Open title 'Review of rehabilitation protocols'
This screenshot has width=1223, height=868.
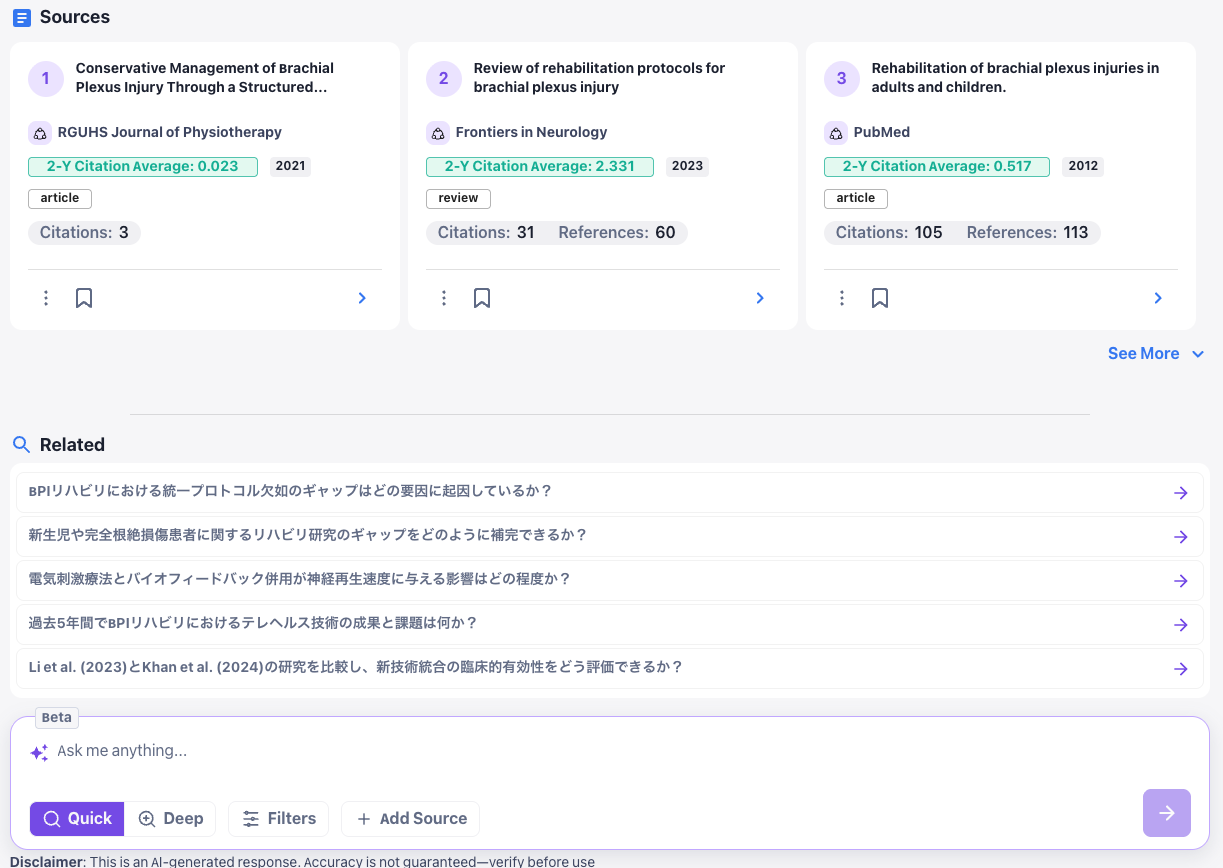click(599, 77)
